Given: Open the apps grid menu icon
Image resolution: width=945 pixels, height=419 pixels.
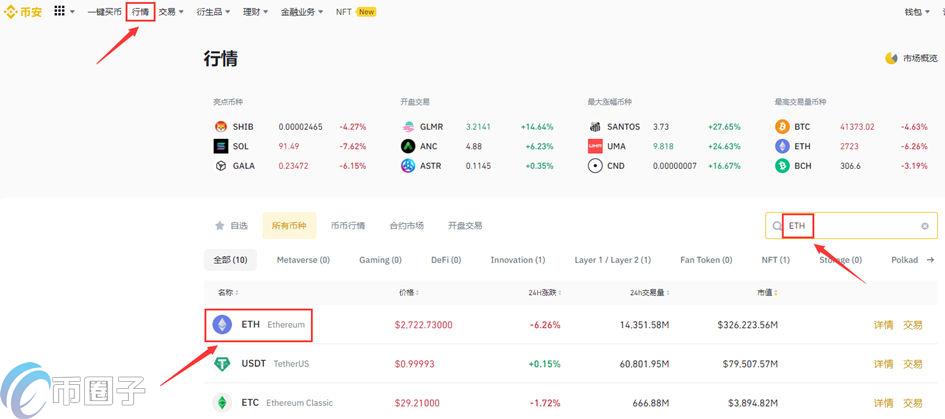Looking at the screenshot, I should tap(59, 11).
